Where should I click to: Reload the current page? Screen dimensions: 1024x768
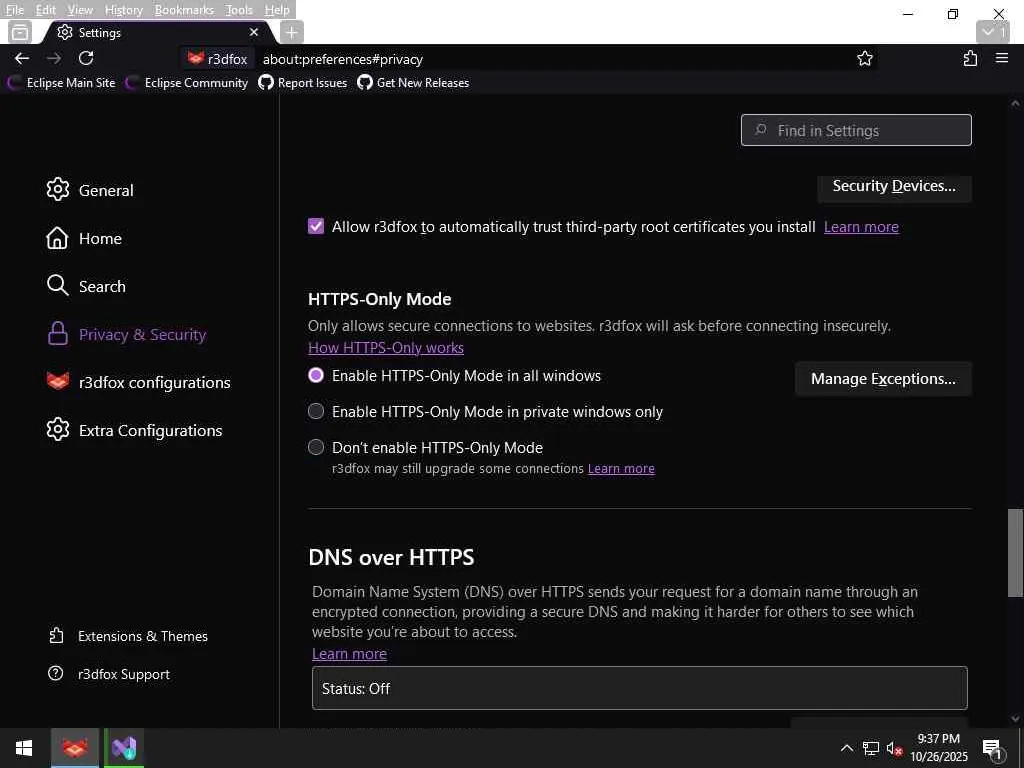click(86, 59)
